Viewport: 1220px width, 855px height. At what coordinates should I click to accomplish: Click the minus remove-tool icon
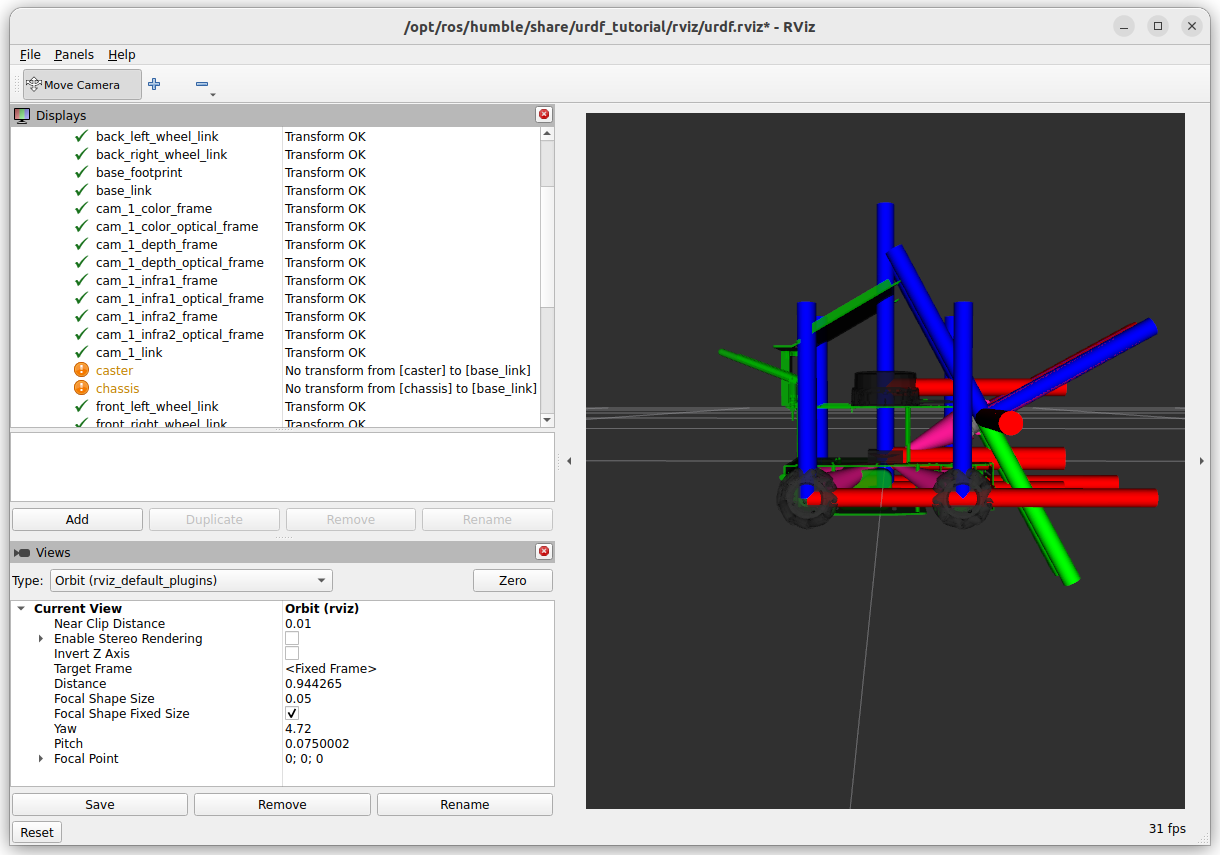(201, 85)
